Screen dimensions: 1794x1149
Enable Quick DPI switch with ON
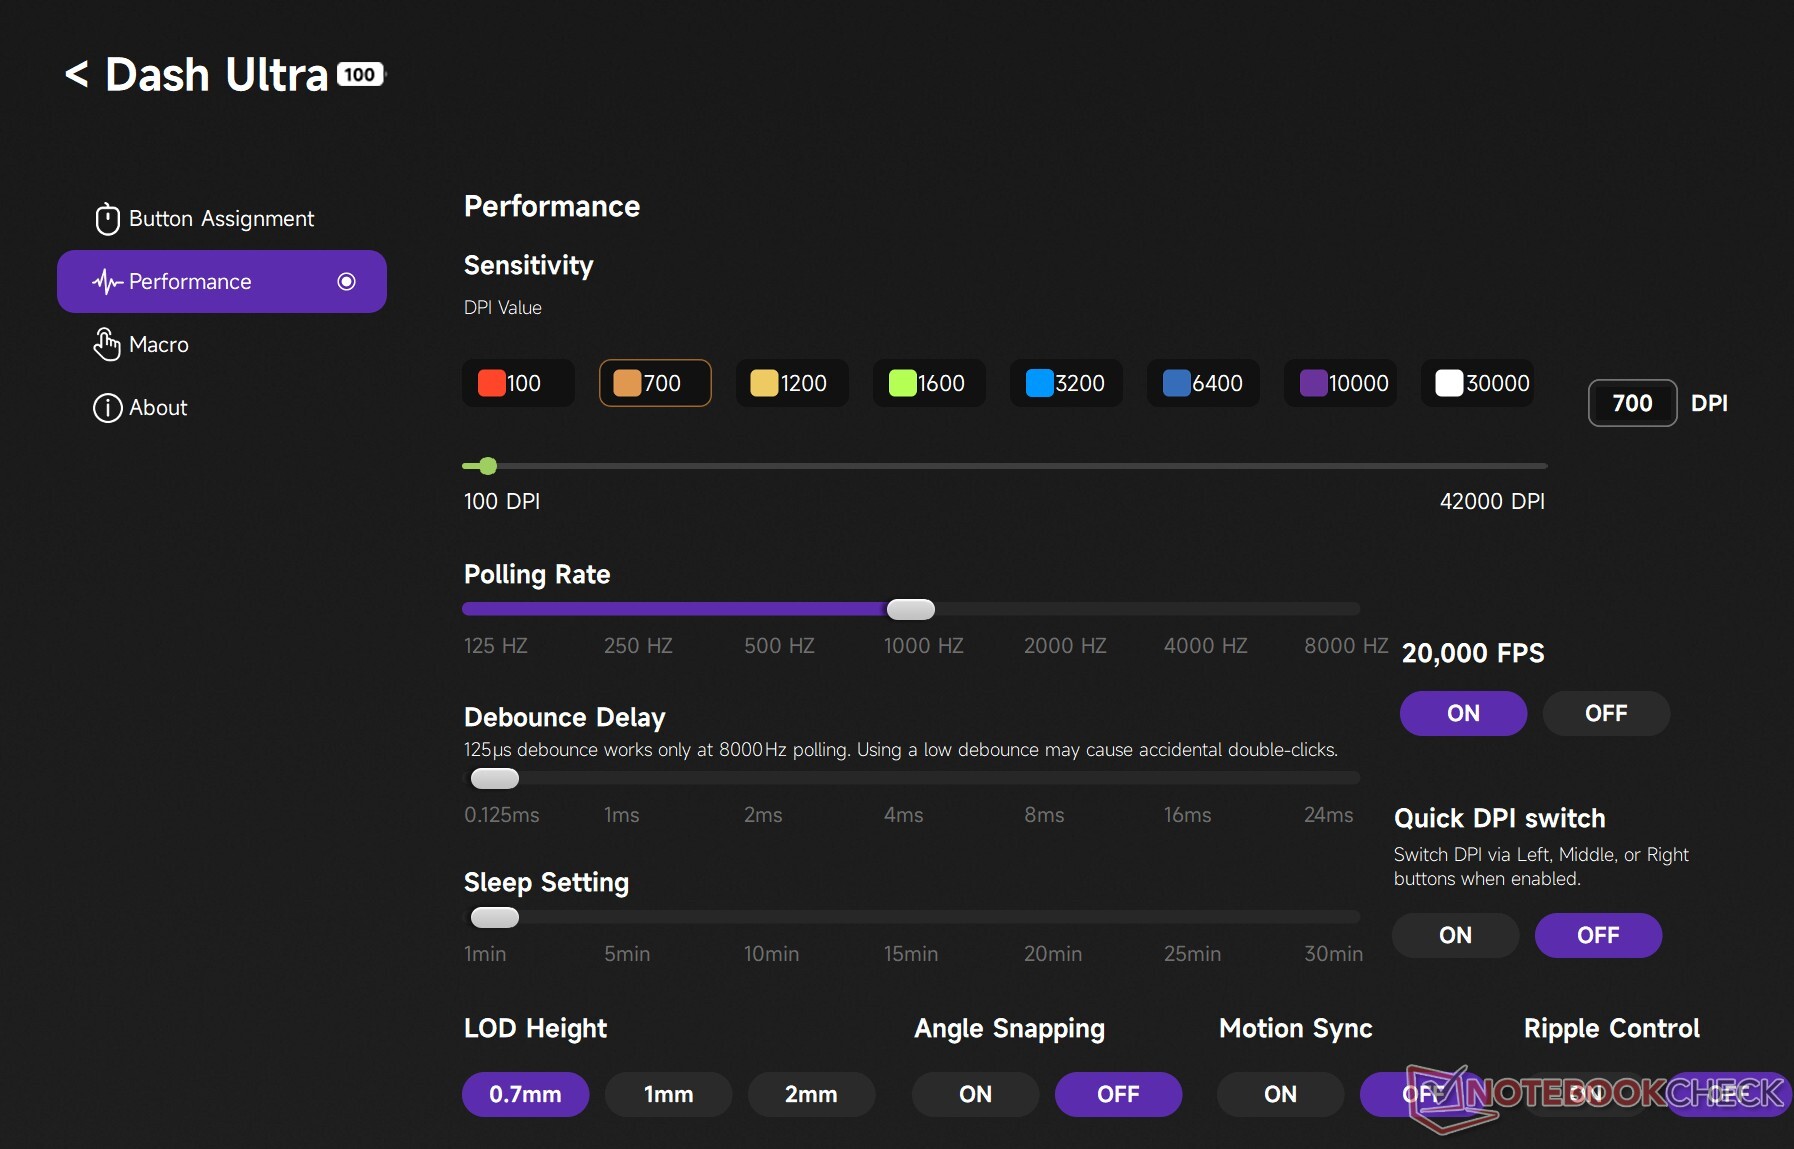[x=1455, y=935]
